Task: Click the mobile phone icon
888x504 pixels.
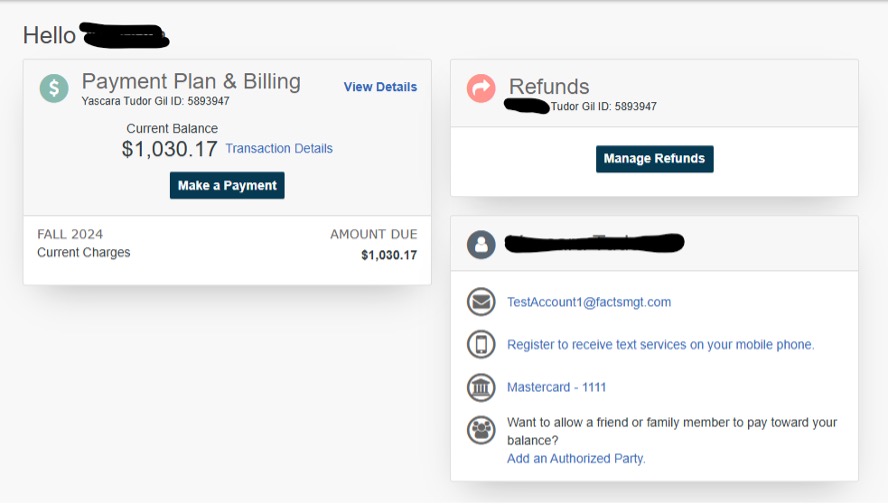Action: tap(481, 344)
